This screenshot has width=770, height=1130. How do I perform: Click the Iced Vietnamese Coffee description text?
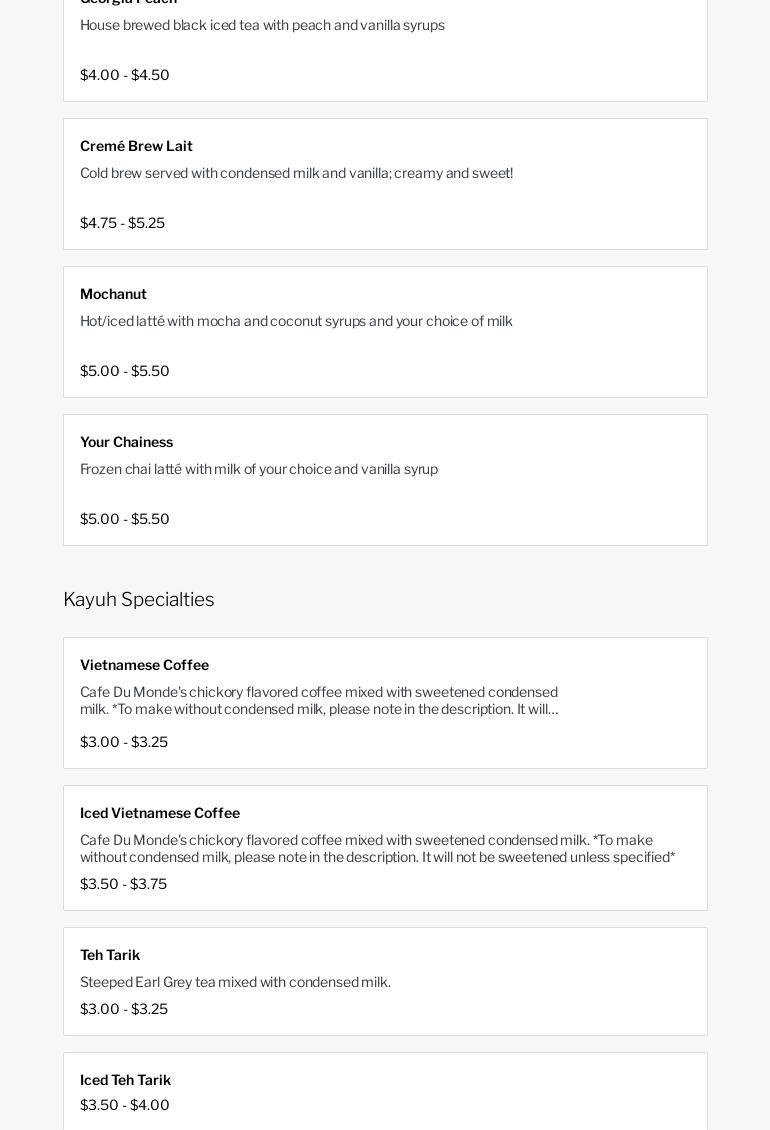(x=377, y=848)
